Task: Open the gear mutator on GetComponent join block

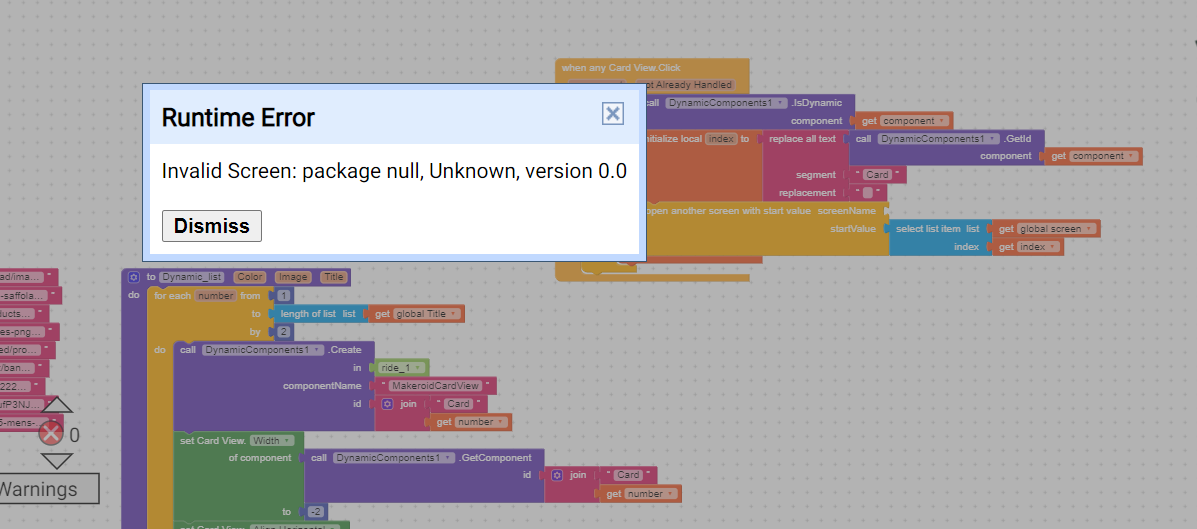Action: pos(557,475)
